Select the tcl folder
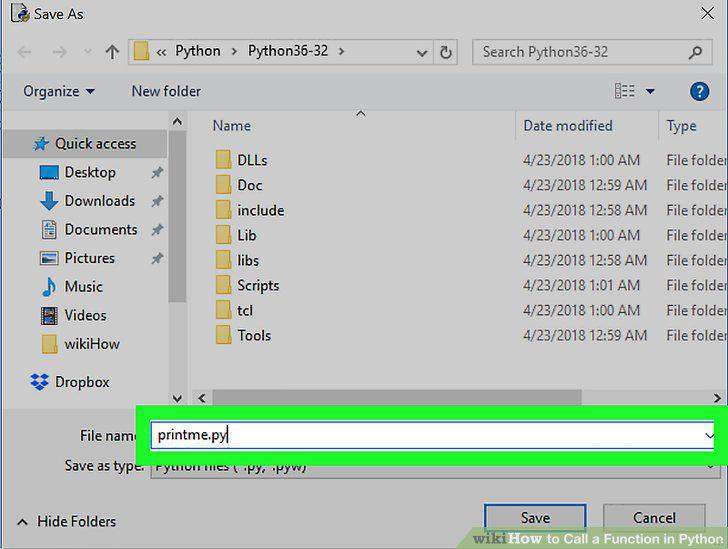 234,311
